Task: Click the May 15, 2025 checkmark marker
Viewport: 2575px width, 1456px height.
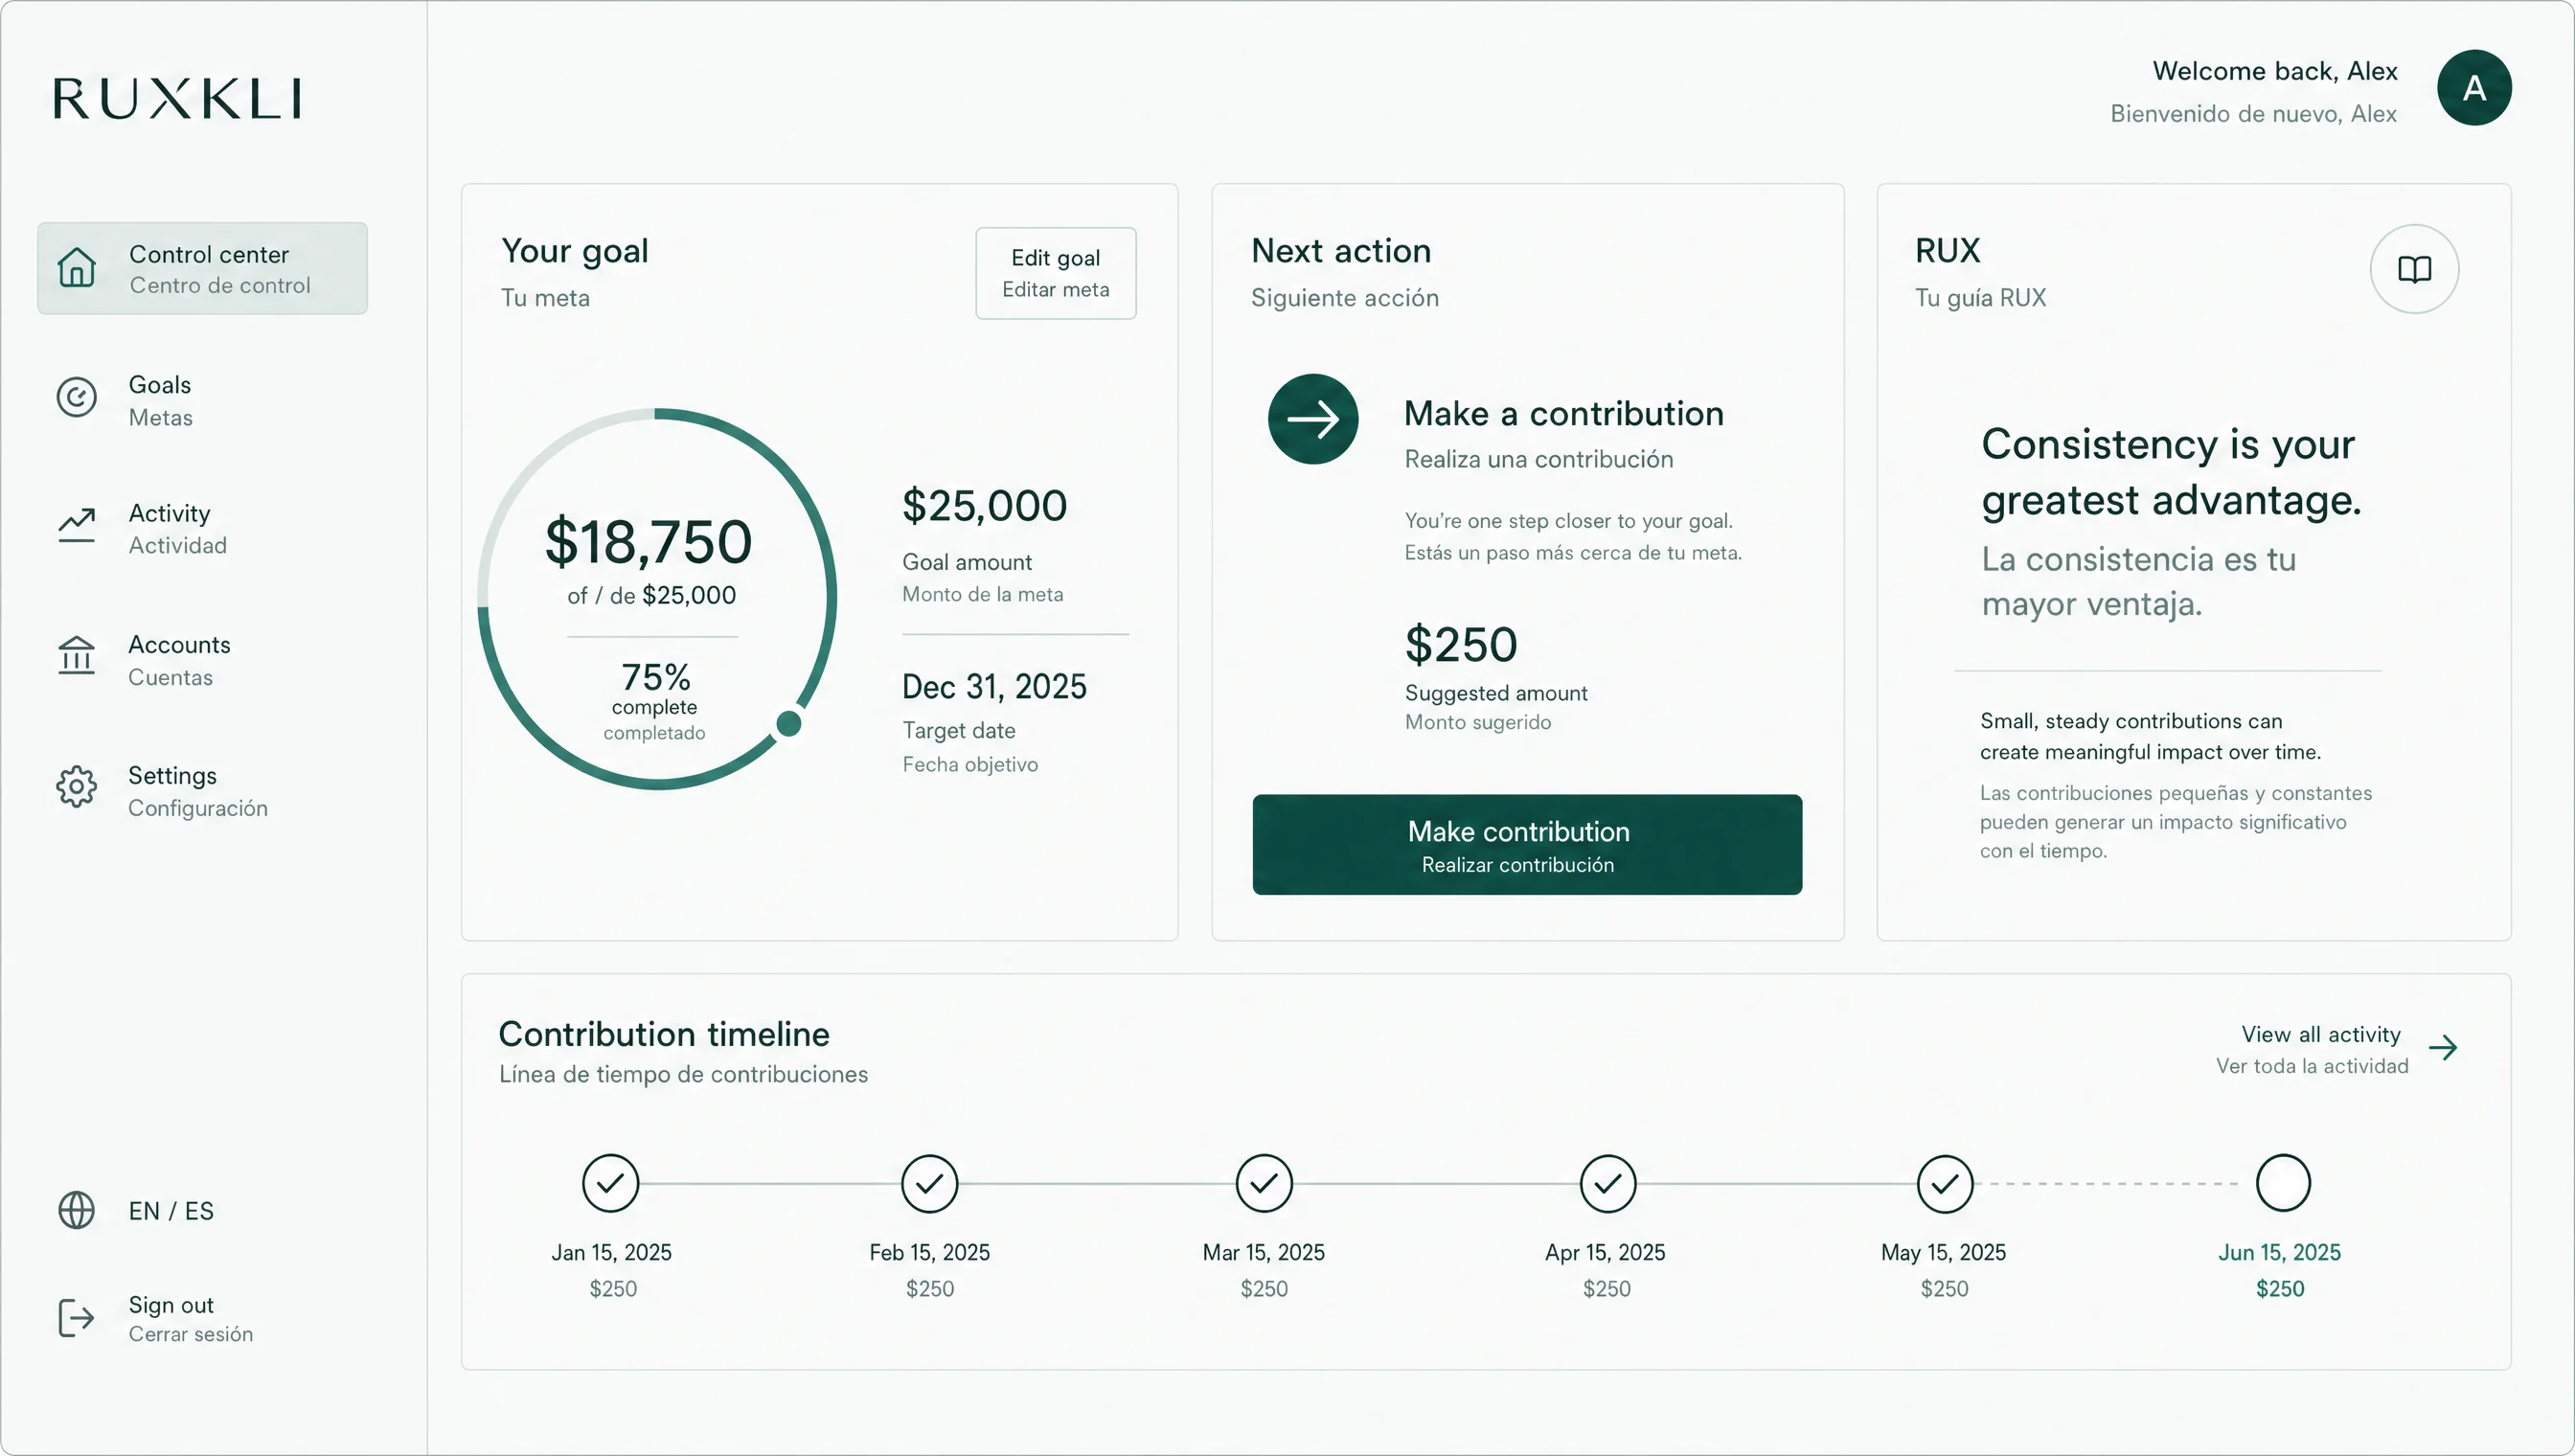Action: (1945, 1184)
